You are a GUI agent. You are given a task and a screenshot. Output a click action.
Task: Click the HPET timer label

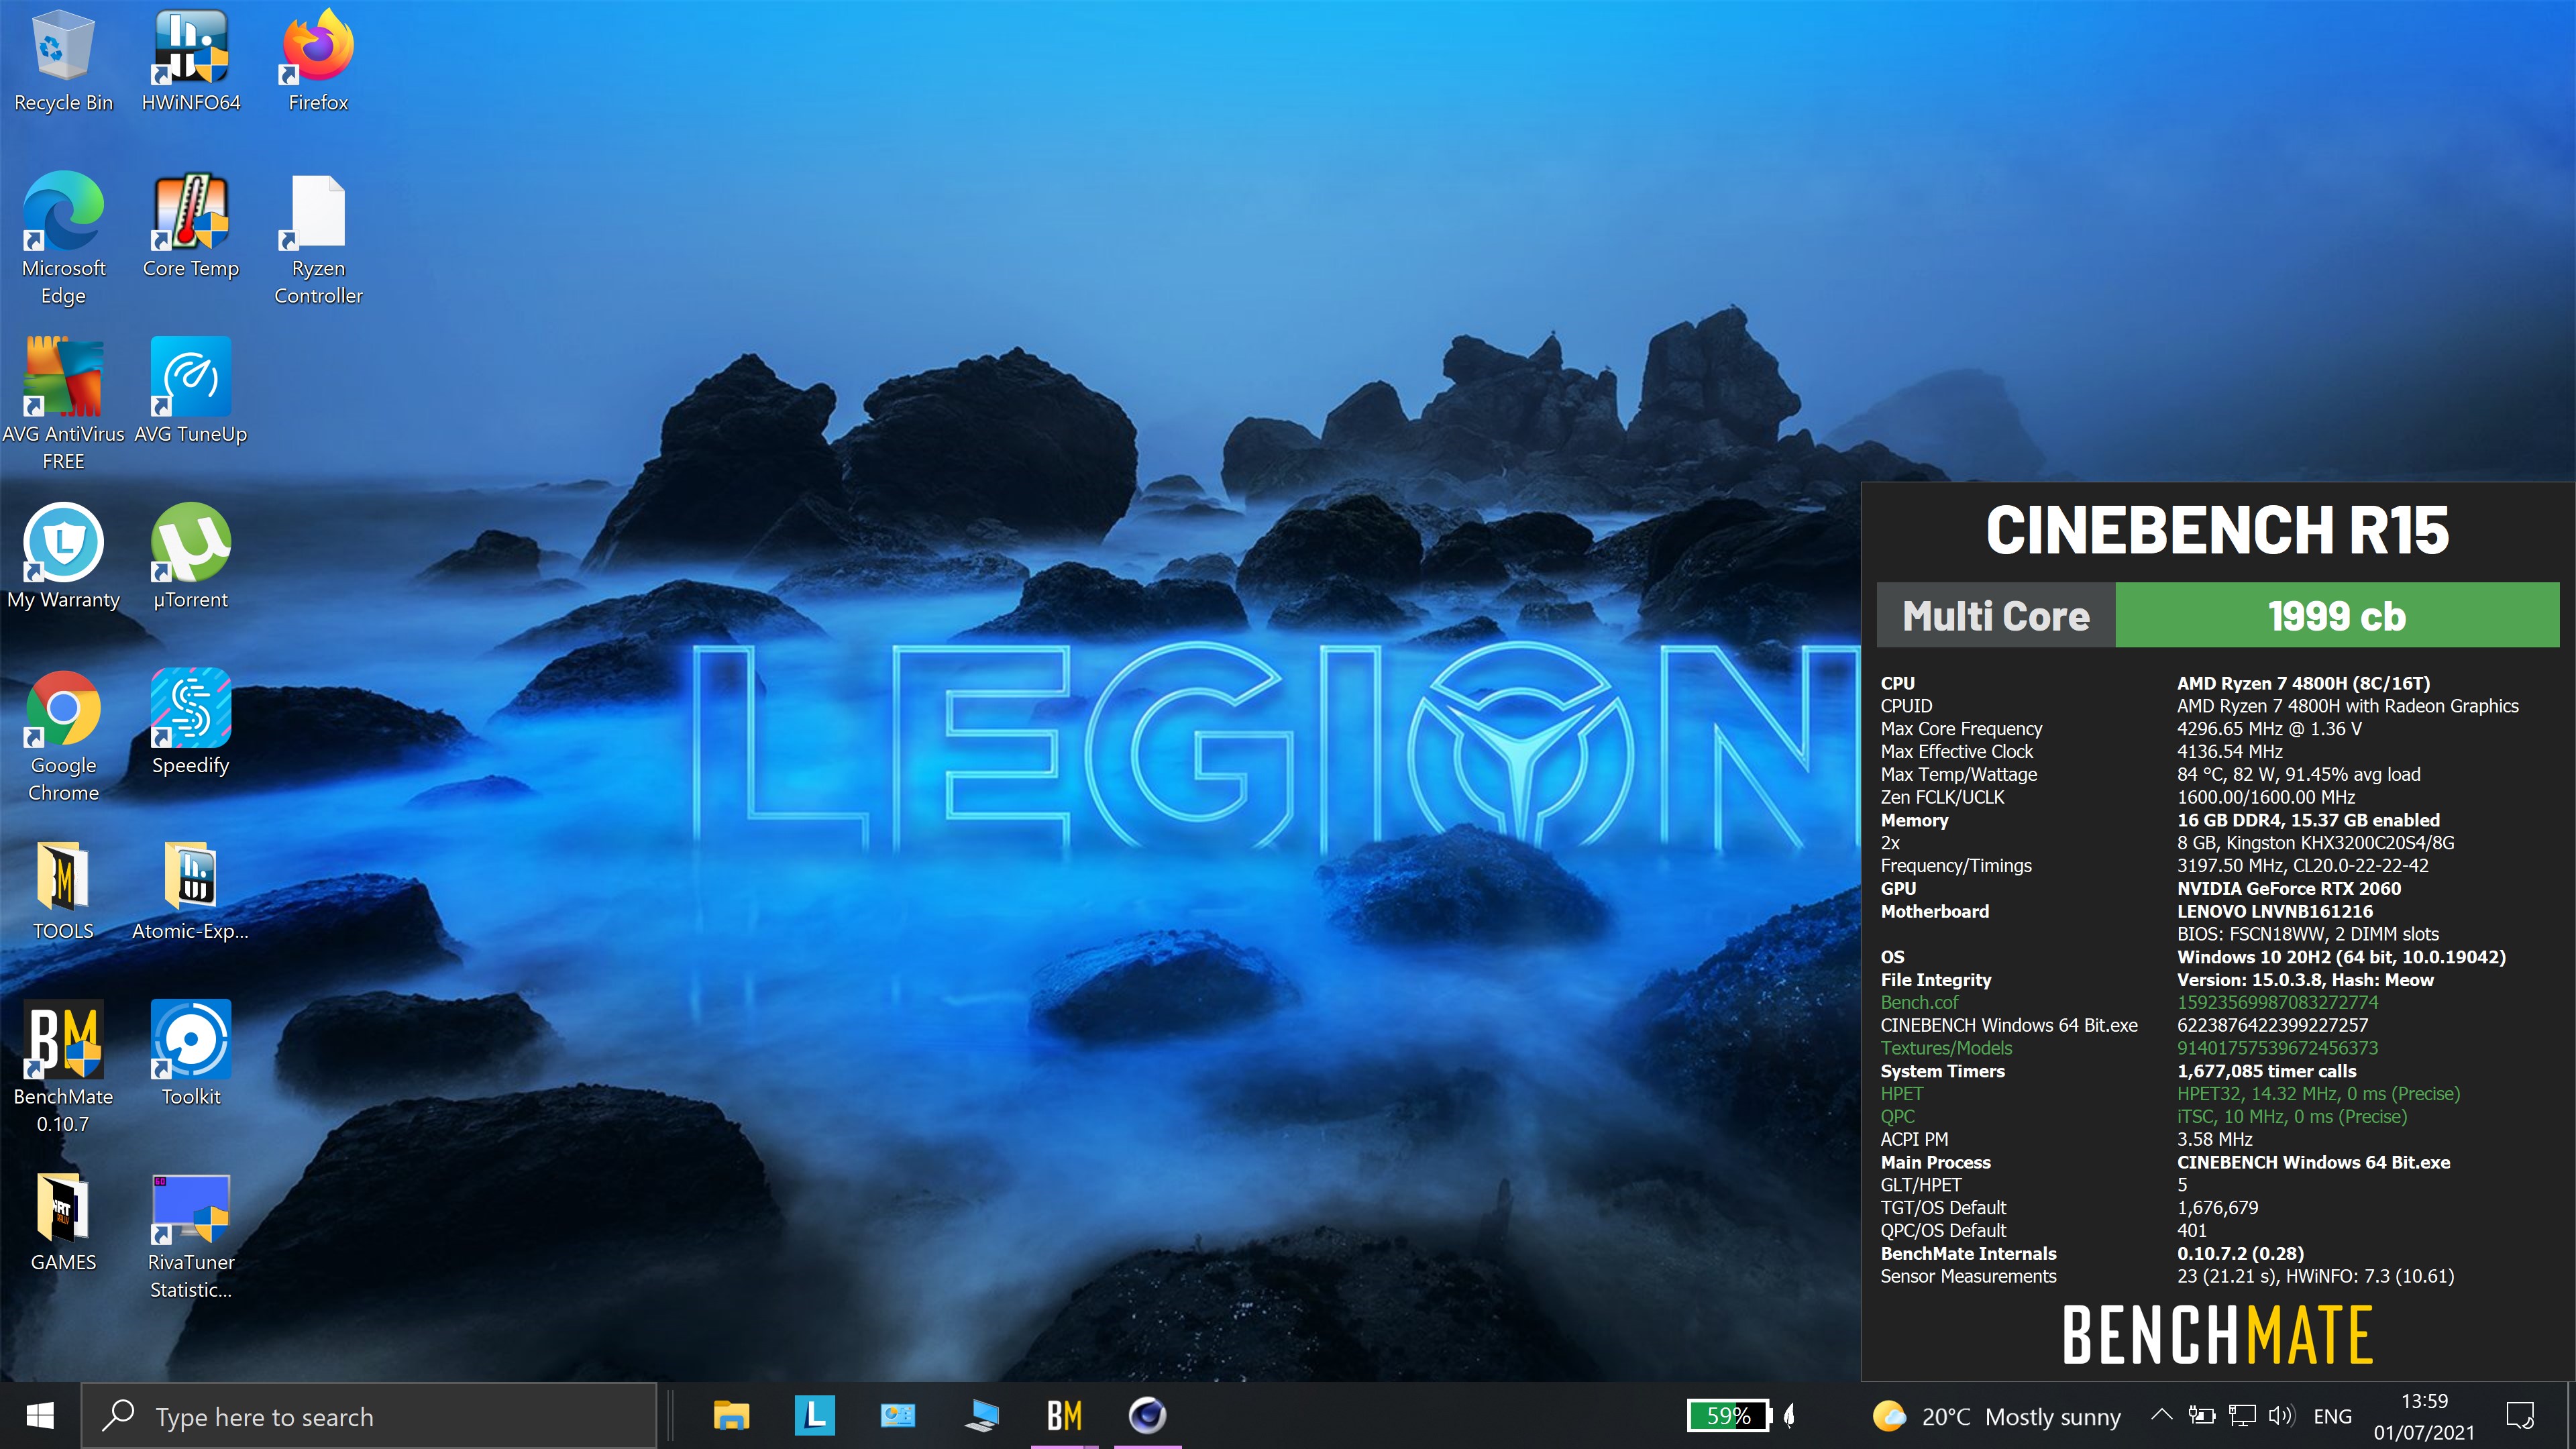tap(1901, 1093)
